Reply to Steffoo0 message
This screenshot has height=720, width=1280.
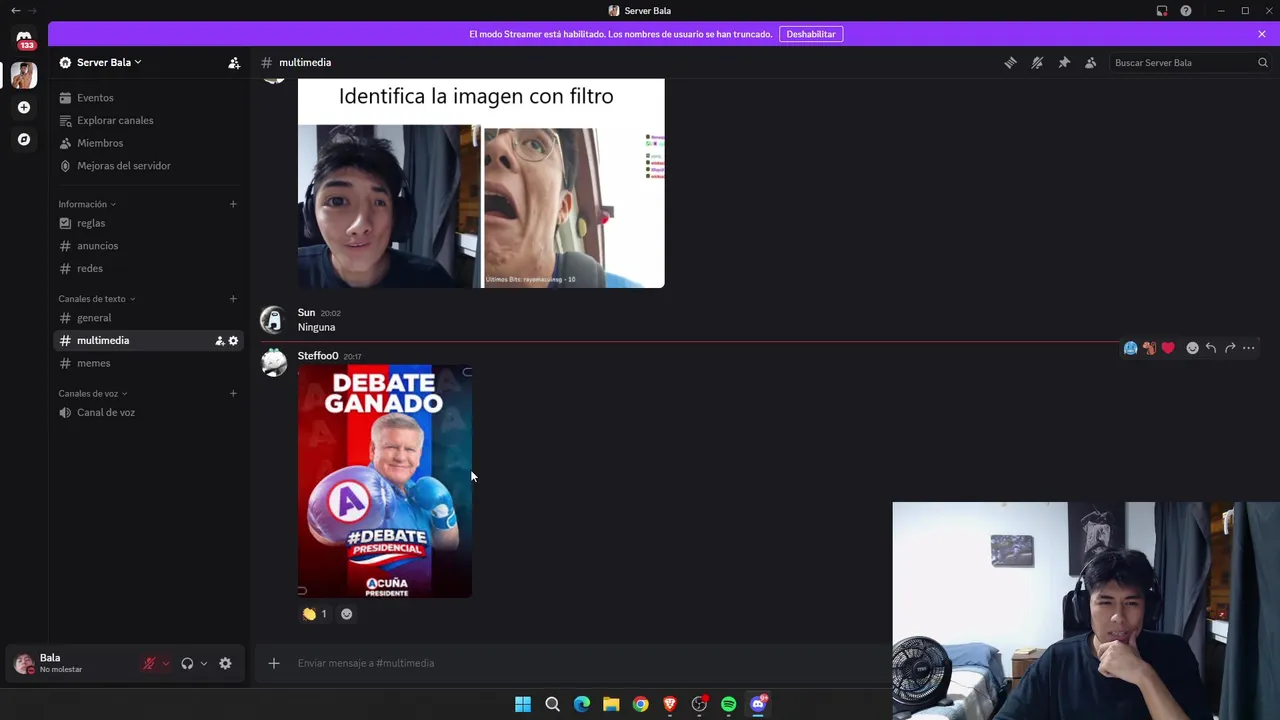(x=1211, y=348)
